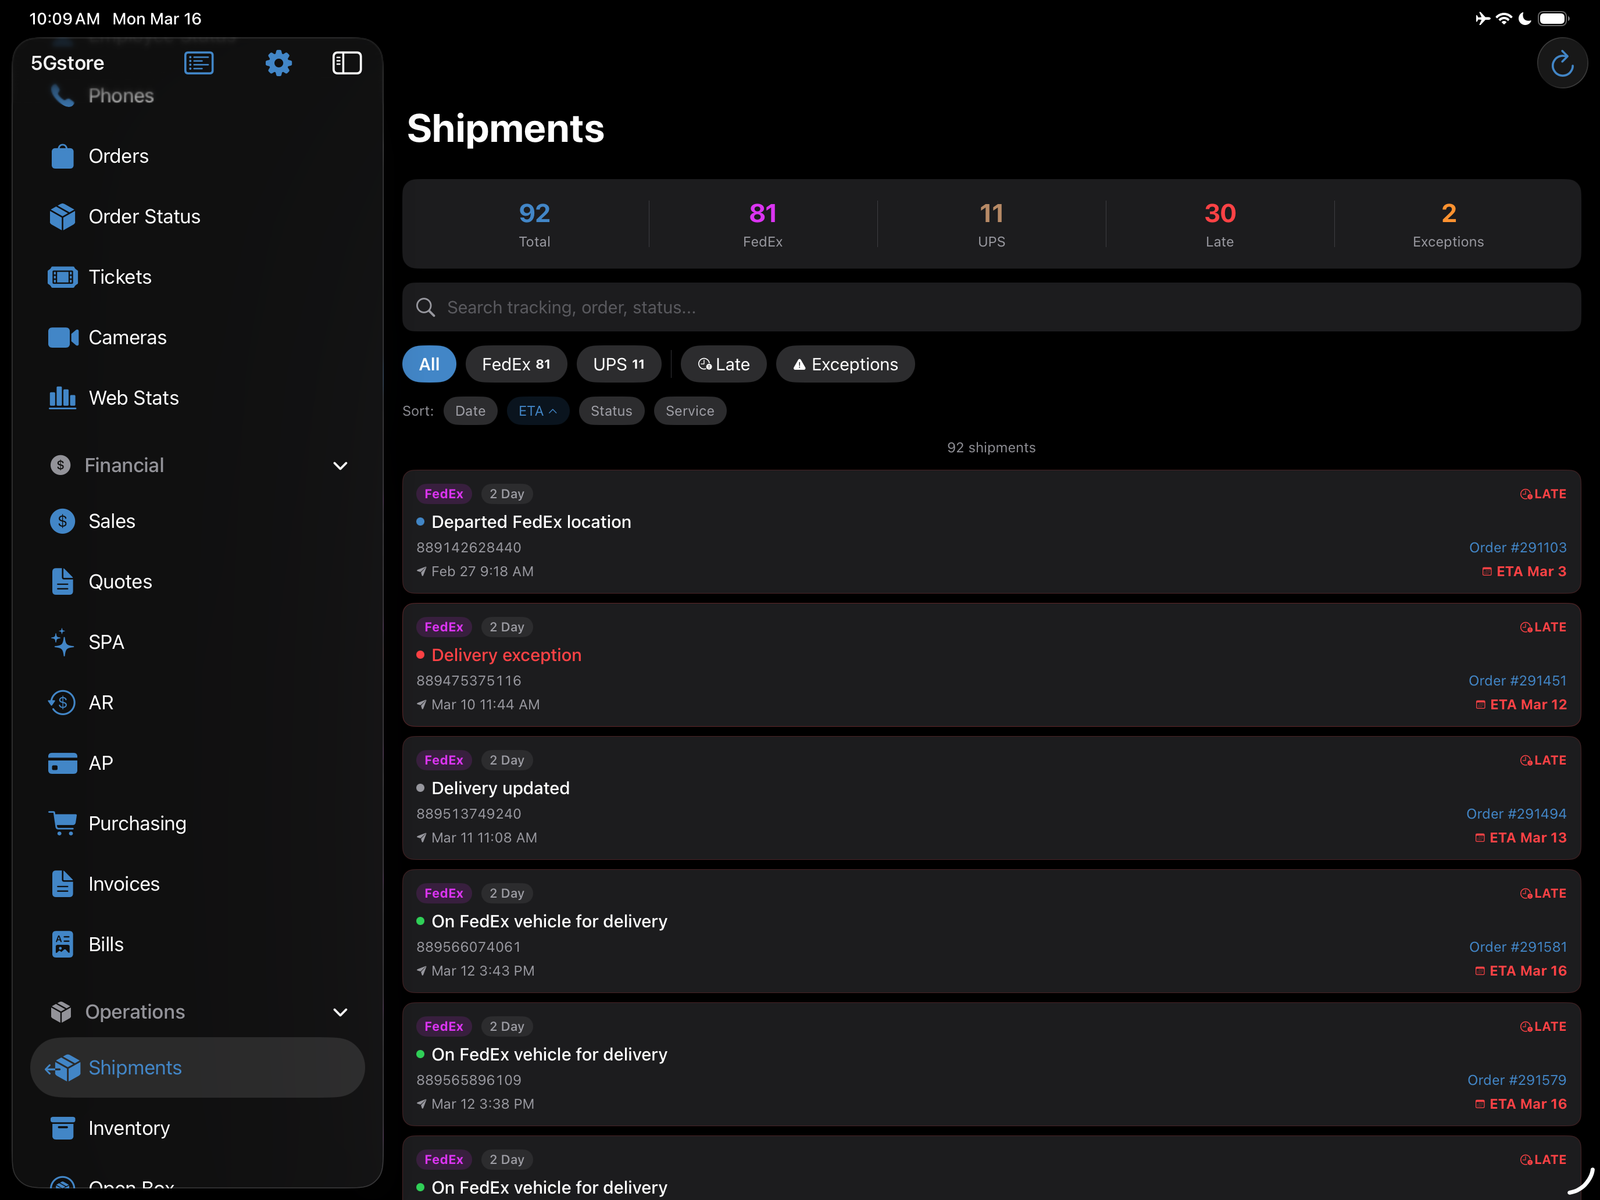Open Web Stats from the sidebar

click(133, 397)
